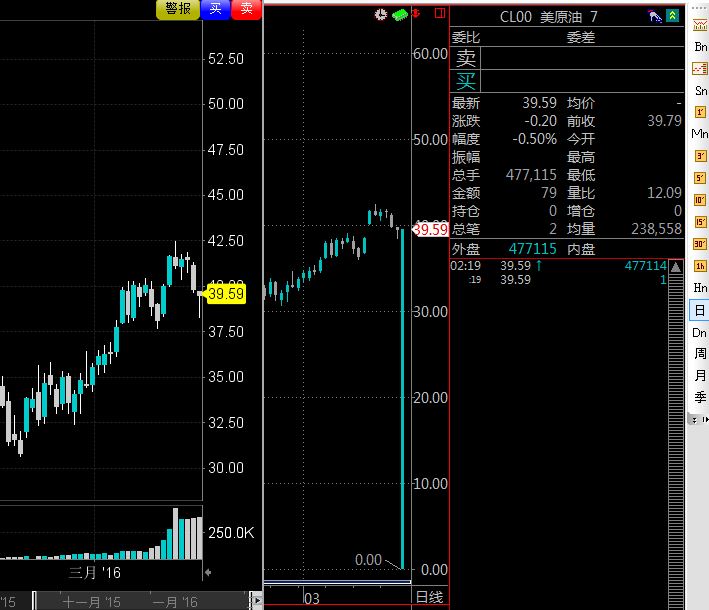The height and width of the screenshot is (610, 709).
Task: Click the 卖 sell order row label
Action: tap(466, 58)
